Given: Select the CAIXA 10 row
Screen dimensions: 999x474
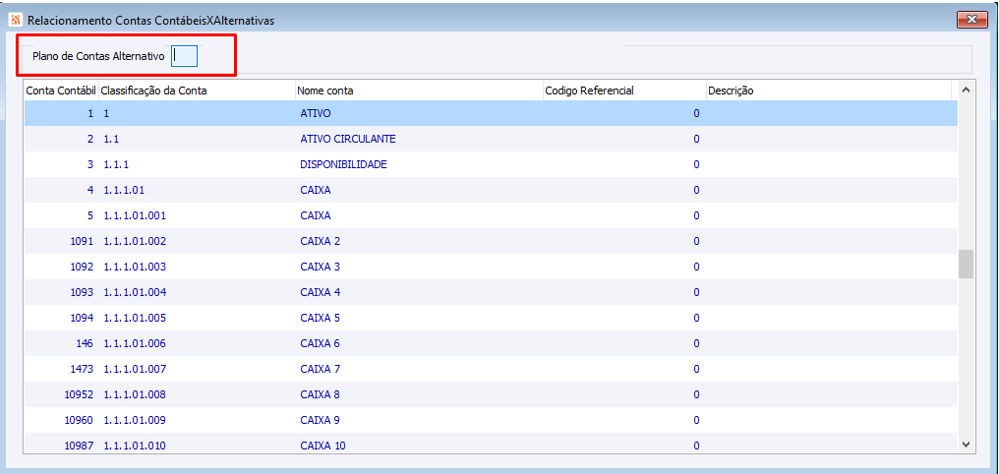Looking at the screenshot, I should click(x=491, y=443).
